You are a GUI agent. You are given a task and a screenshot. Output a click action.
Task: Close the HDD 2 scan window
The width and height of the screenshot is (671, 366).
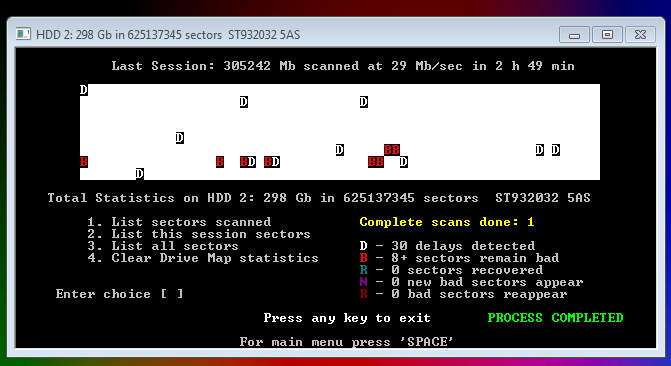pyautogui.click(x=640, y=35)
